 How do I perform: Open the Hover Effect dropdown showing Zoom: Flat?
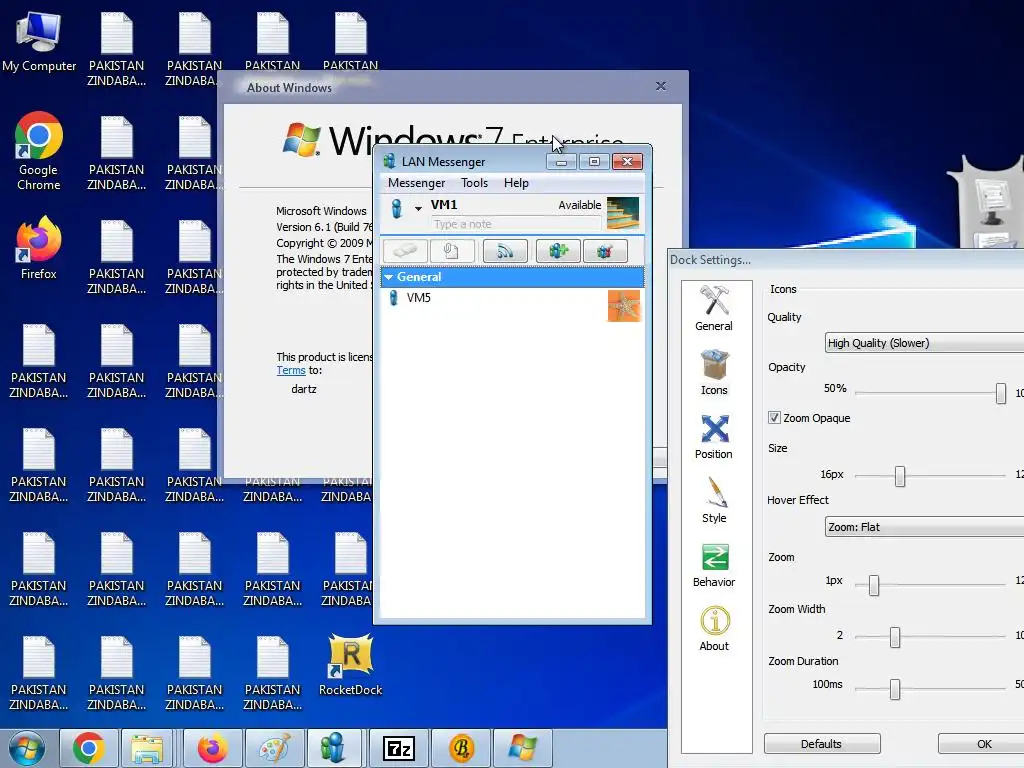point(924,527)
